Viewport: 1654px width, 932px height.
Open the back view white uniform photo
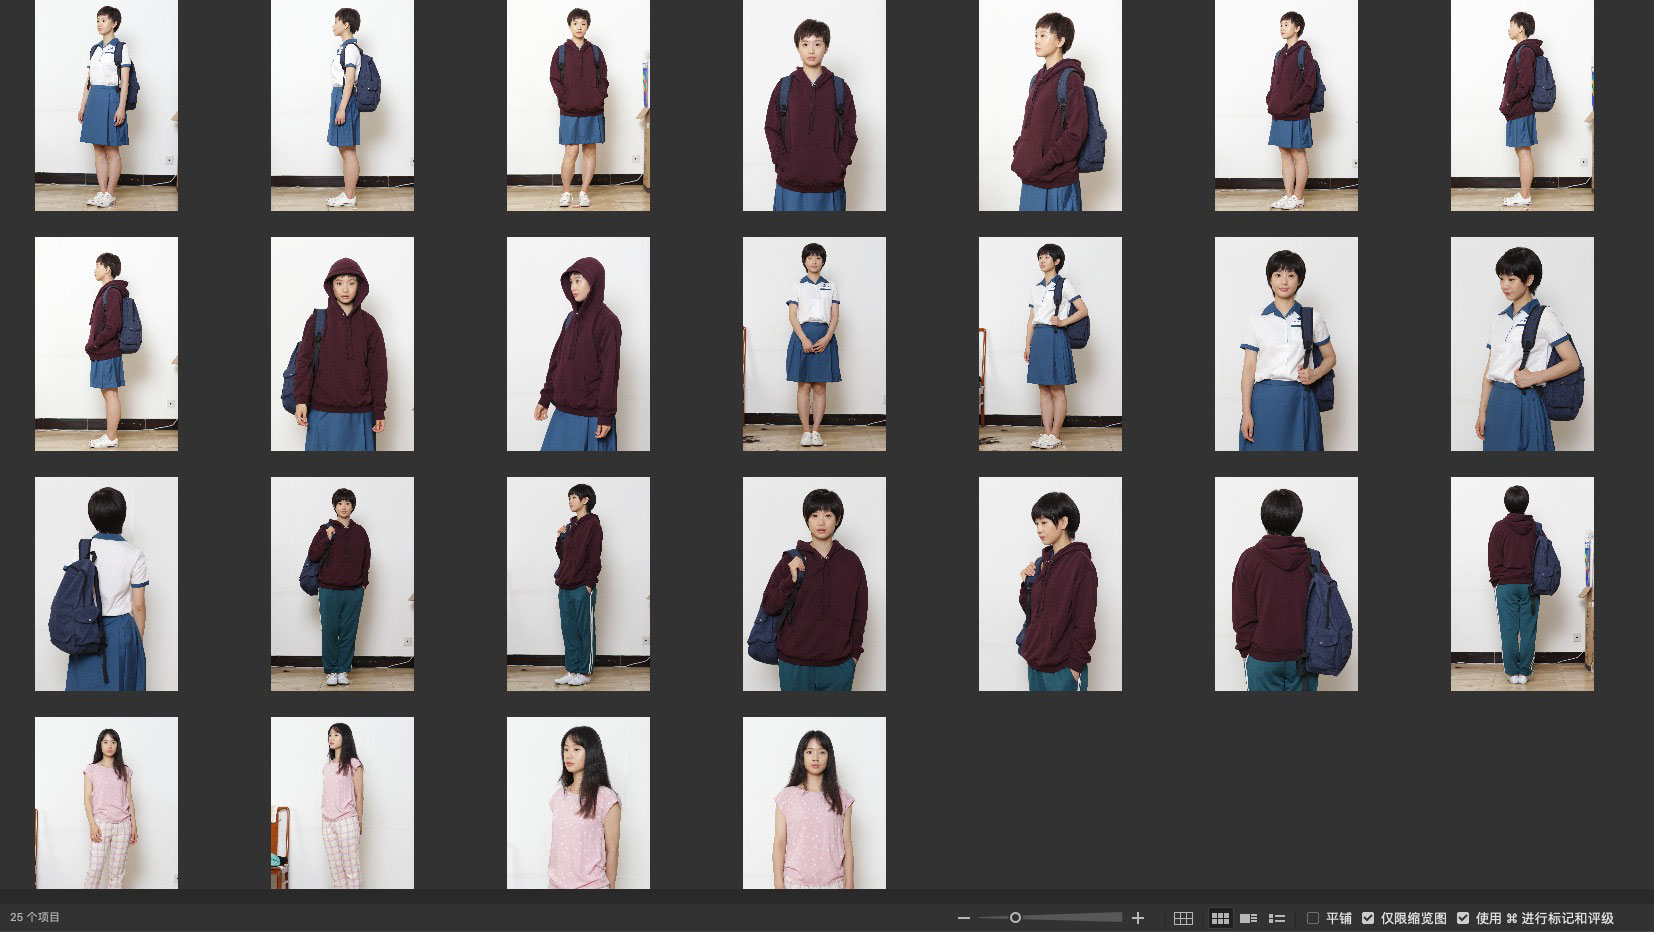106,584
